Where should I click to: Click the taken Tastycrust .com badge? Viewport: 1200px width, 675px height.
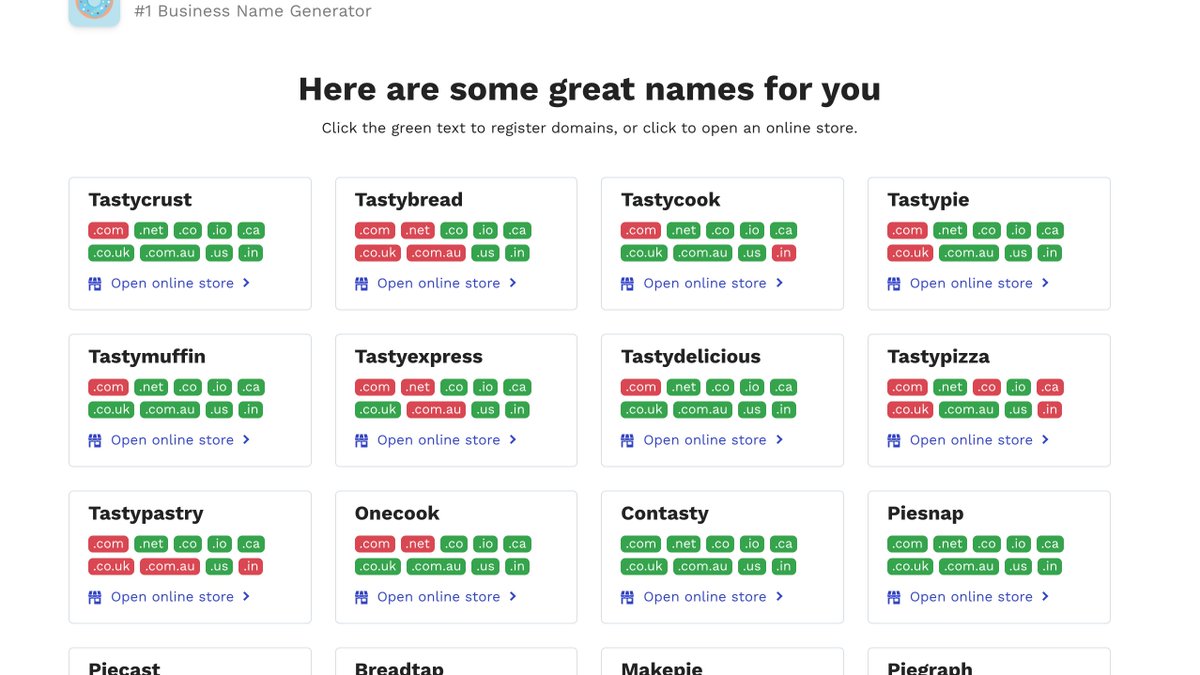[108, 230]
